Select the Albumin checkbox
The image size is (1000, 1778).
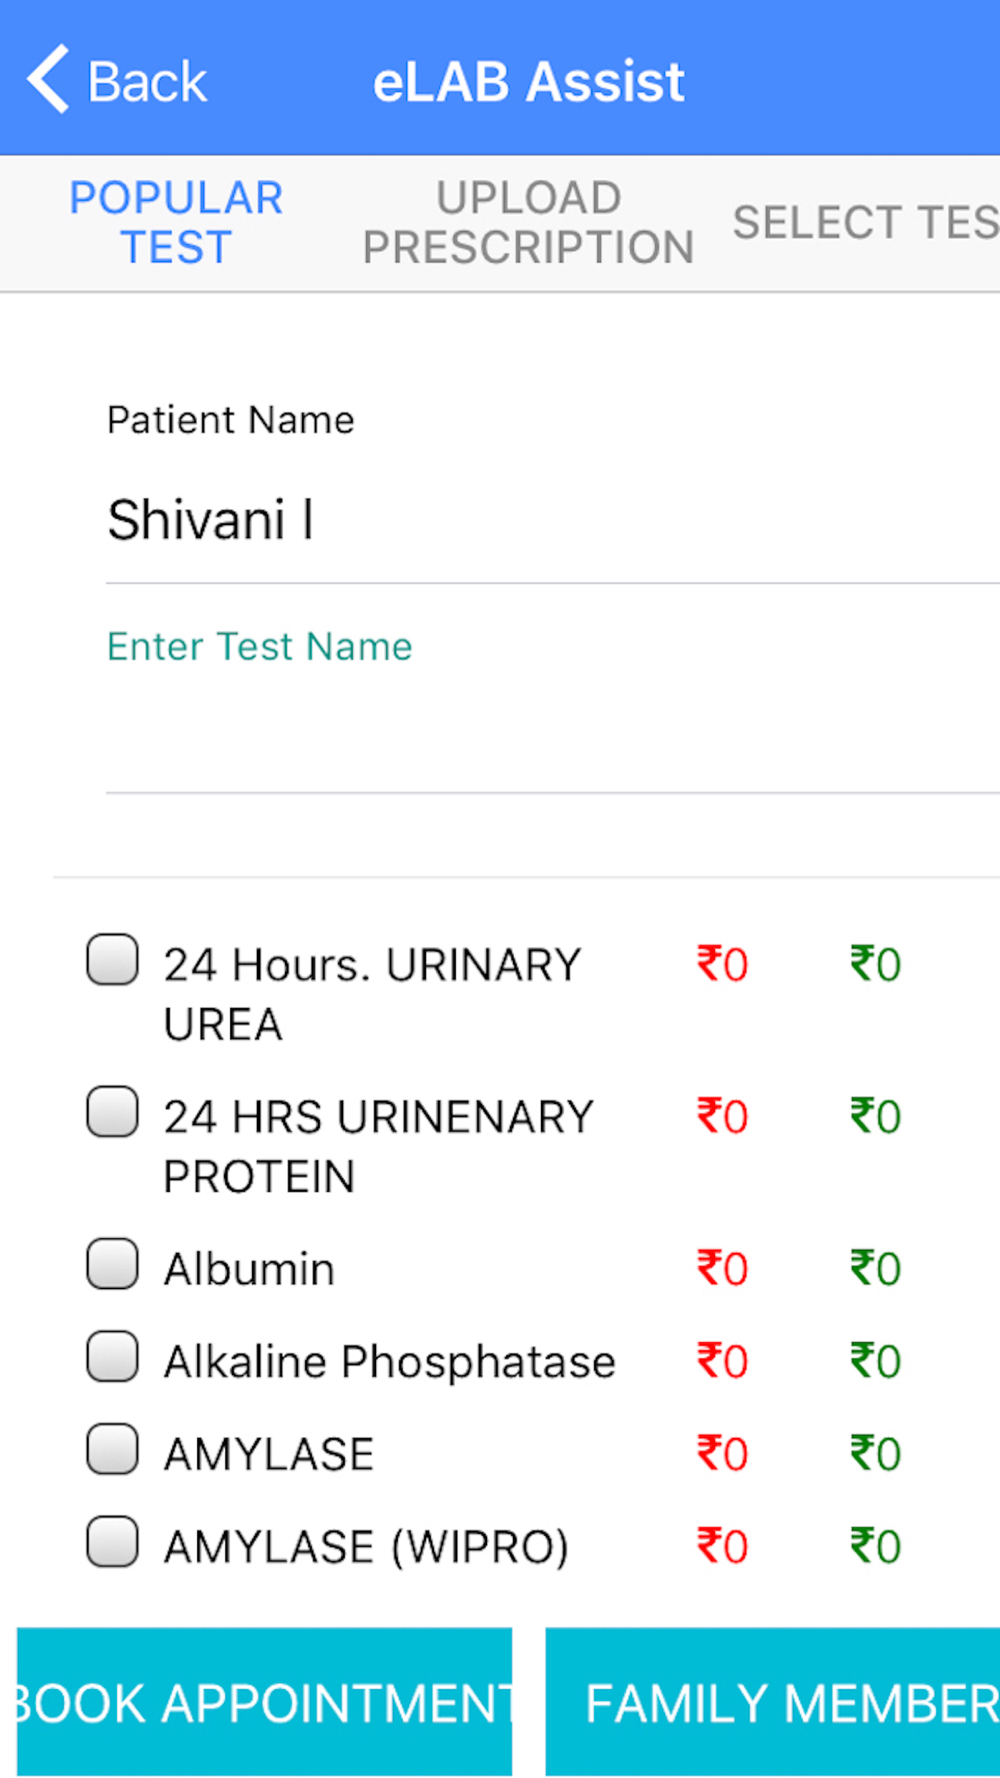click(x=112, y=1263)
